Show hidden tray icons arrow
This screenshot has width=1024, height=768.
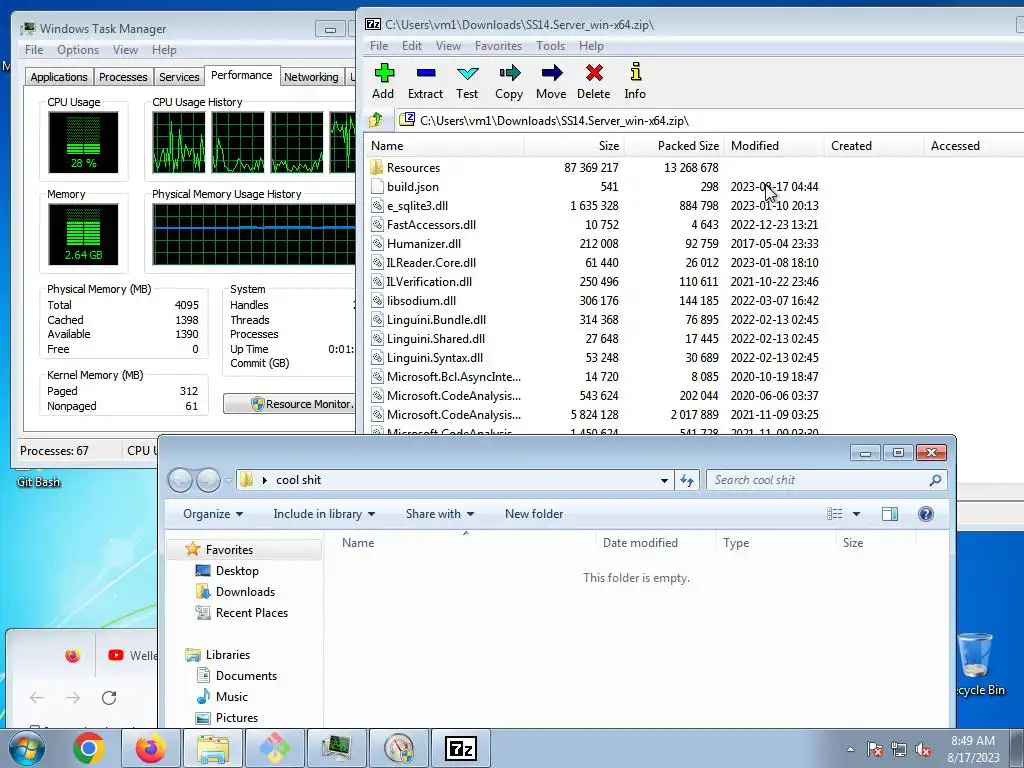850,749
